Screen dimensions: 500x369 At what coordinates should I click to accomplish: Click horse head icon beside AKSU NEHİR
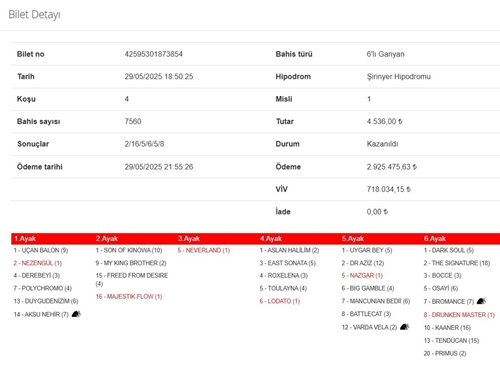pos(76,314)
